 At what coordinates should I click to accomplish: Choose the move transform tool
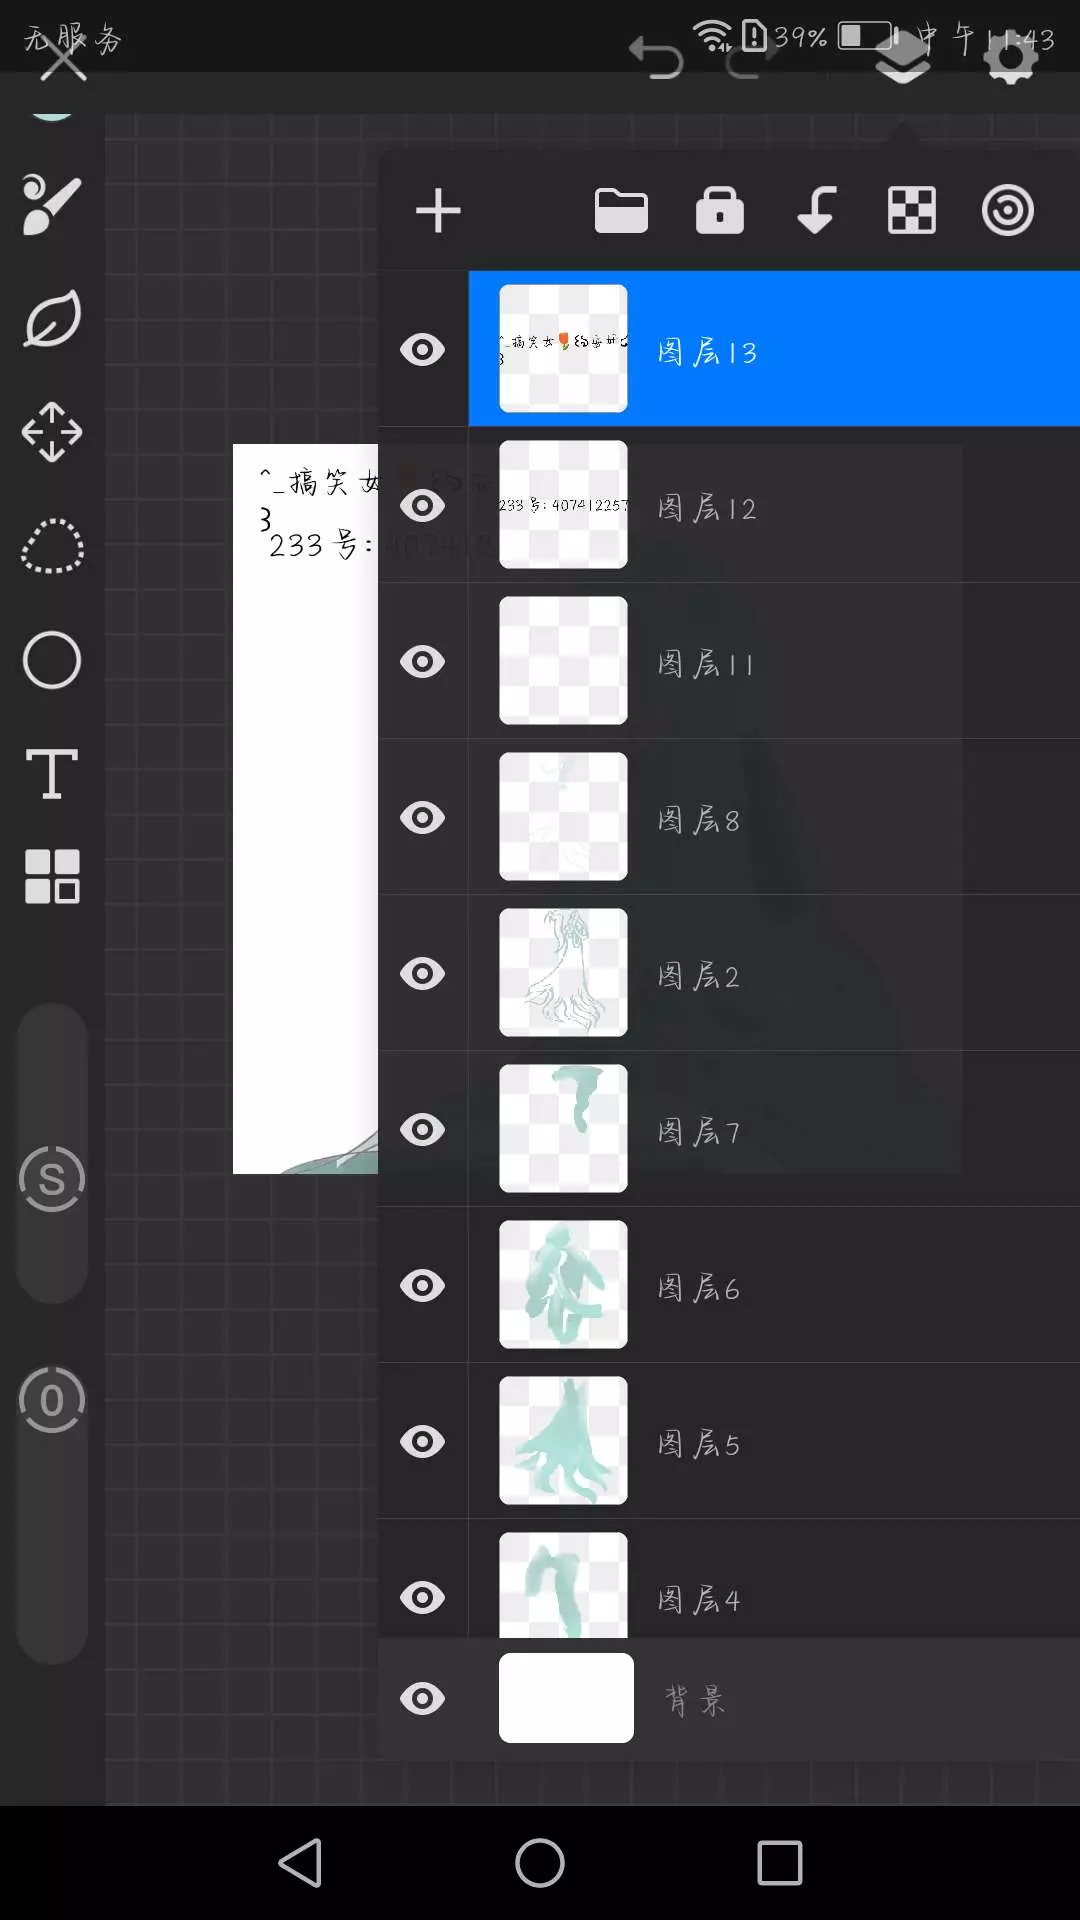point(52,432)
